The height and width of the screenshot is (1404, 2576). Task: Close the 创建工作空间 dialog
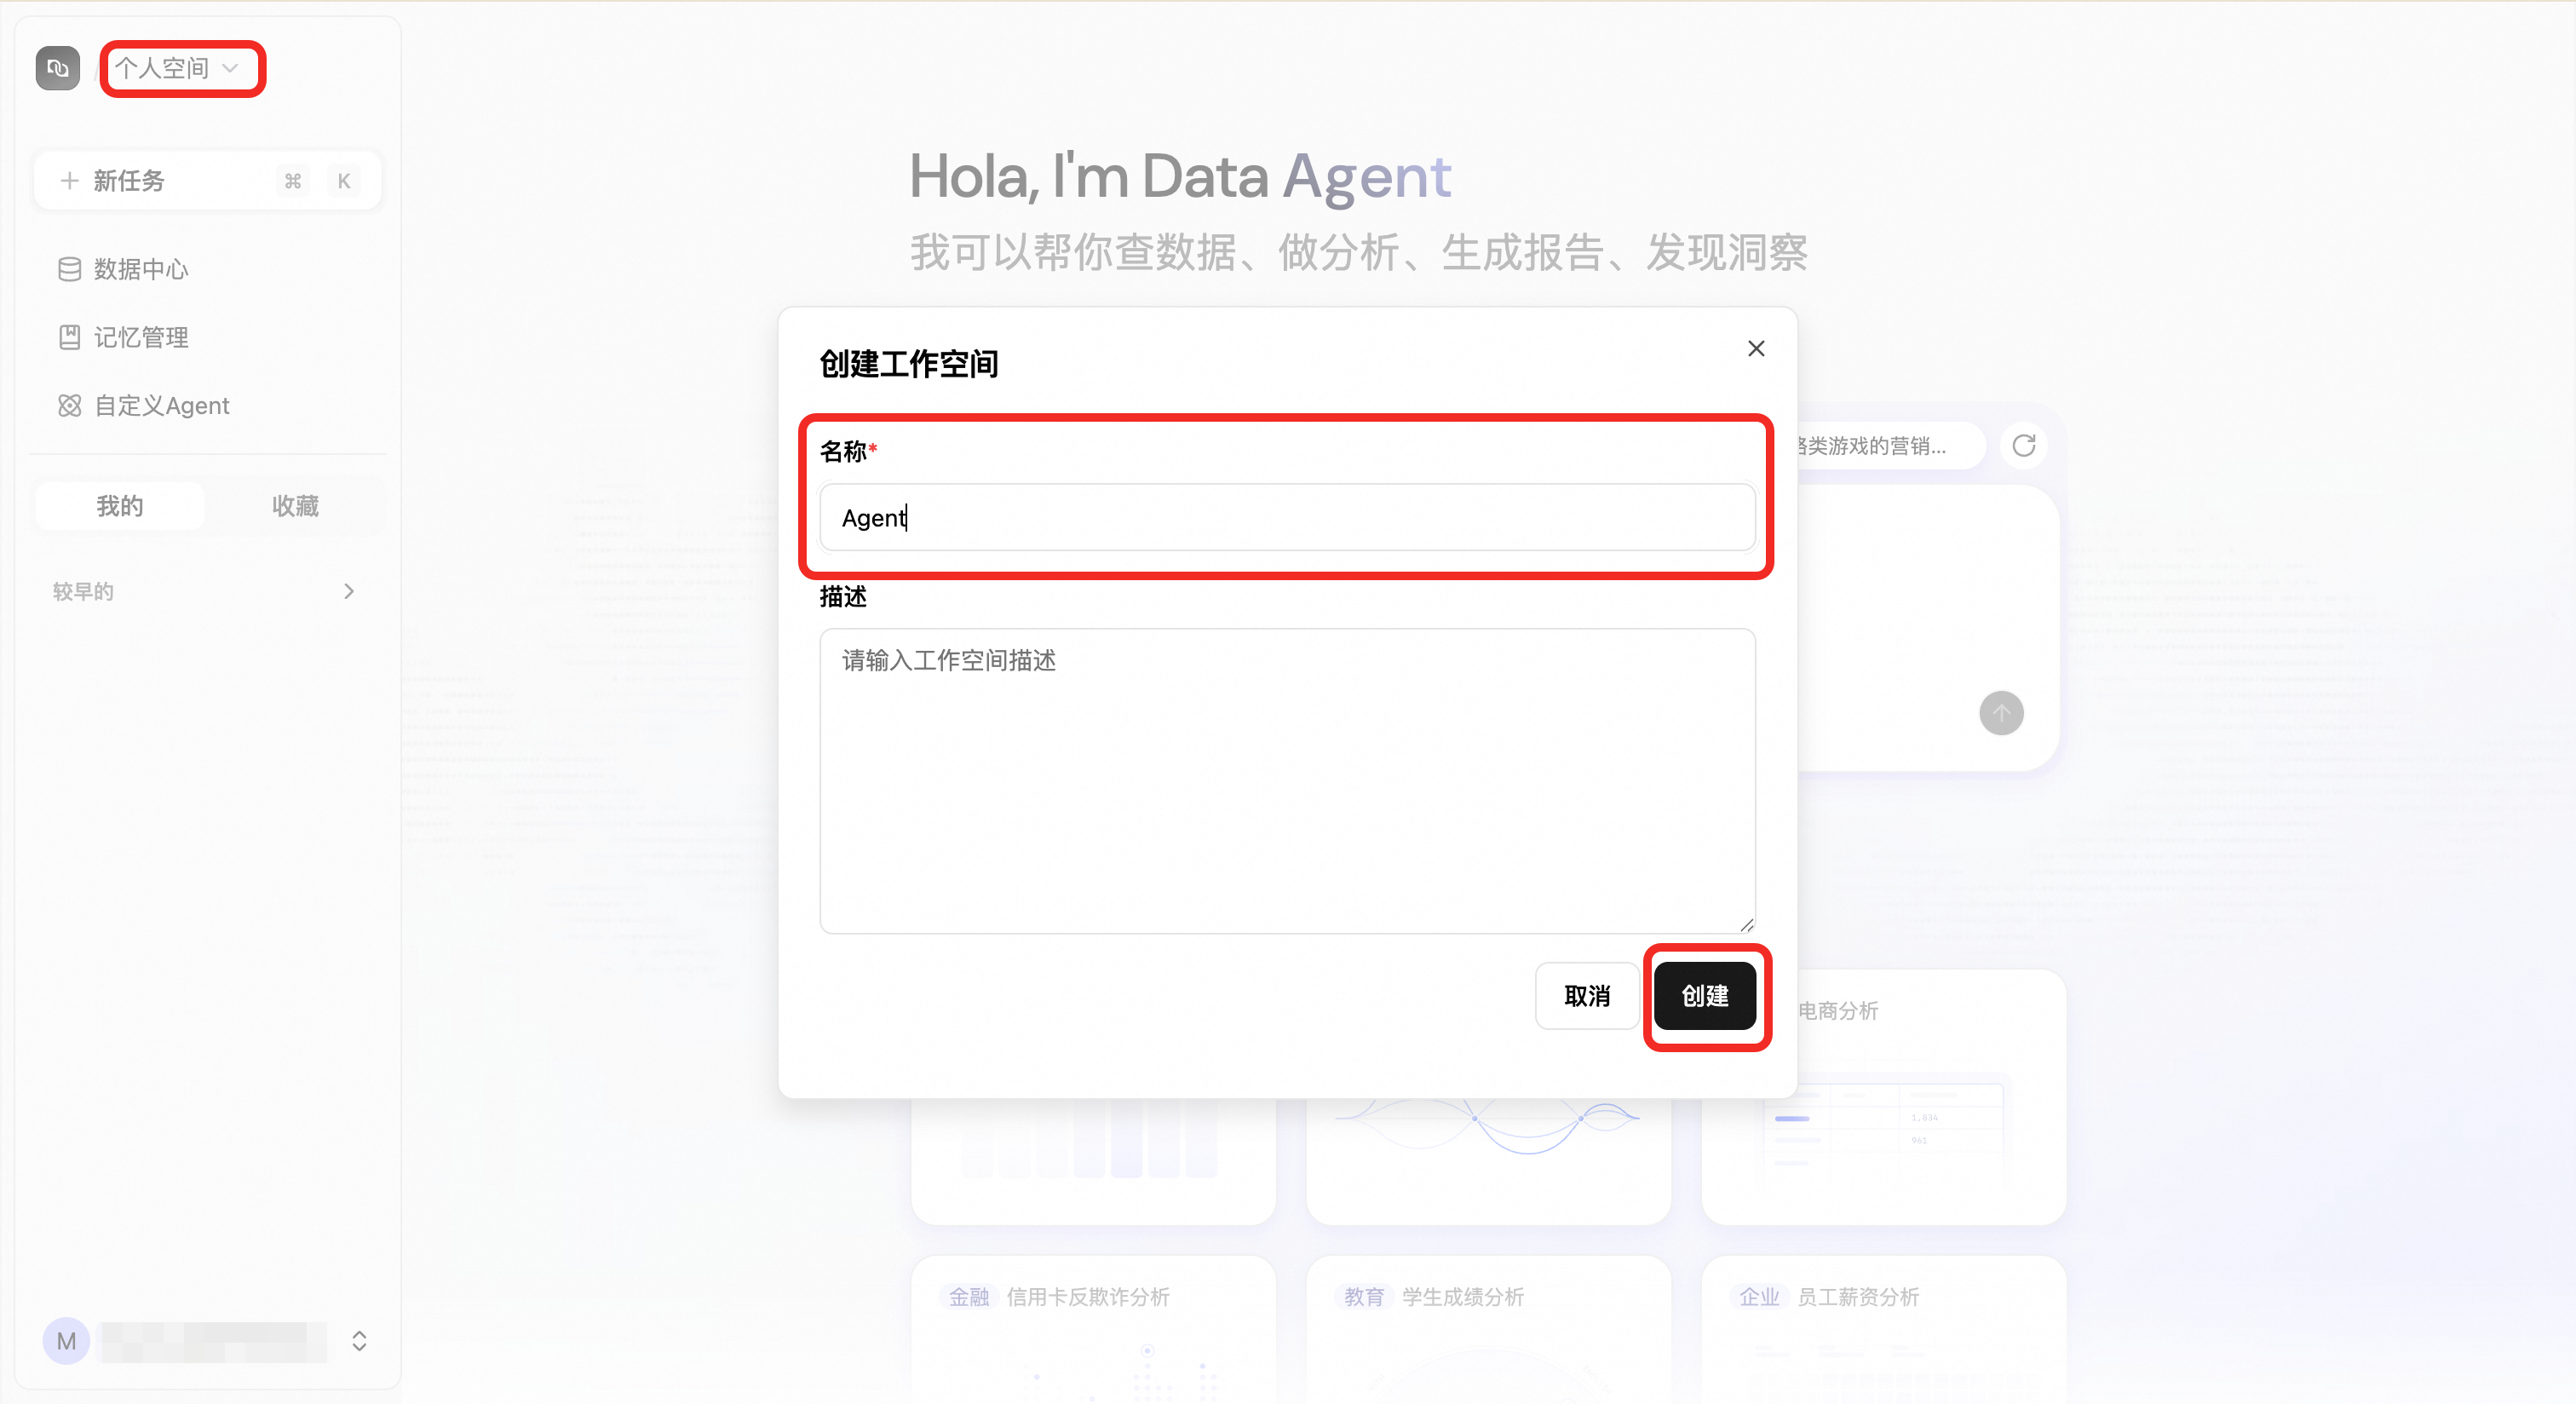(x=1756, y=348)
